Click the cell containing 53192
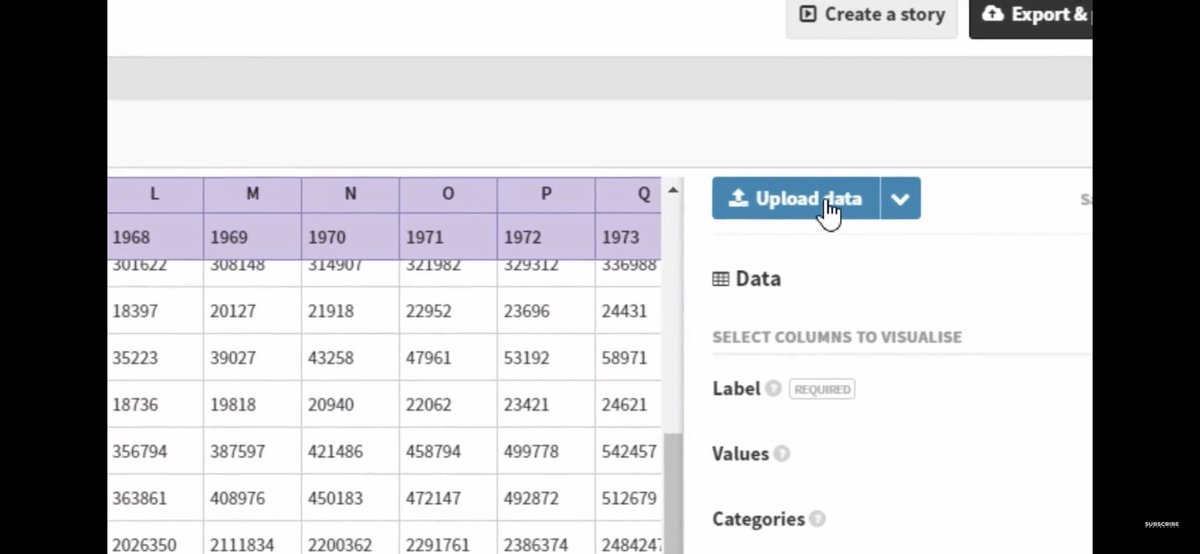 [x=547, y=358]
